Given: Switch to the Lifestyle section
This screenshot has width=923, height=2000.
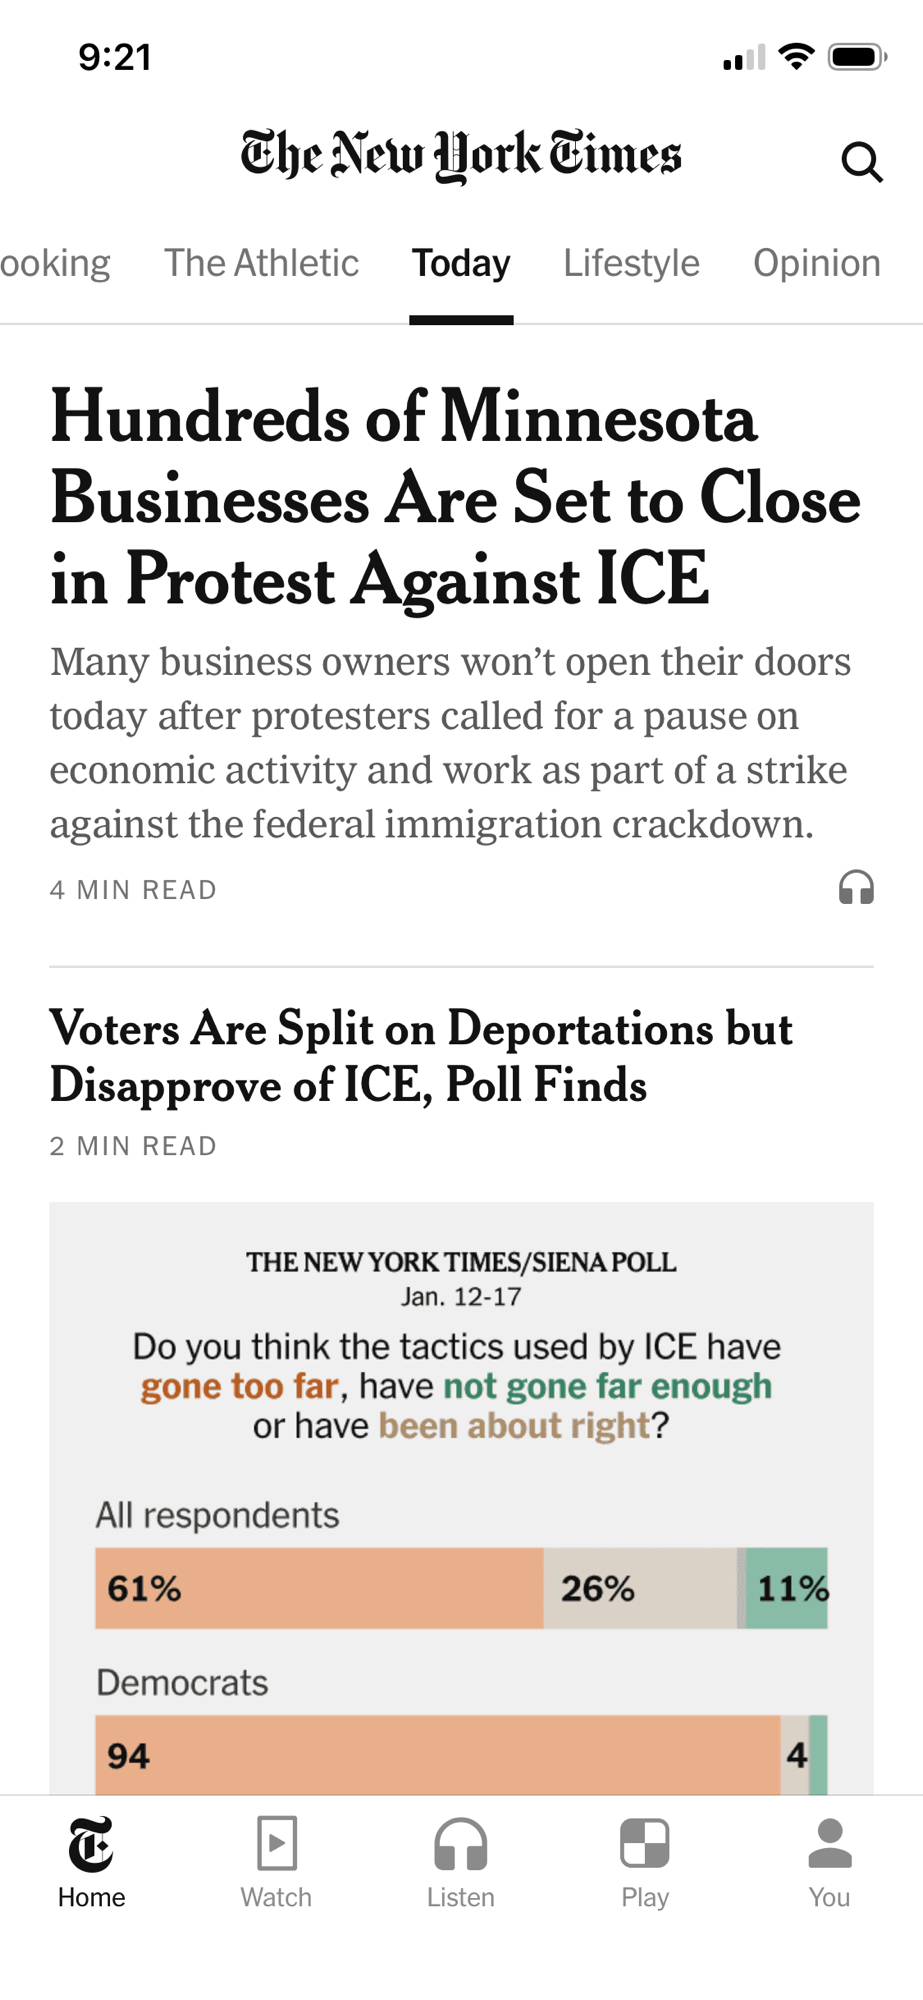Looking at the screenshot, I should [631, 263].
